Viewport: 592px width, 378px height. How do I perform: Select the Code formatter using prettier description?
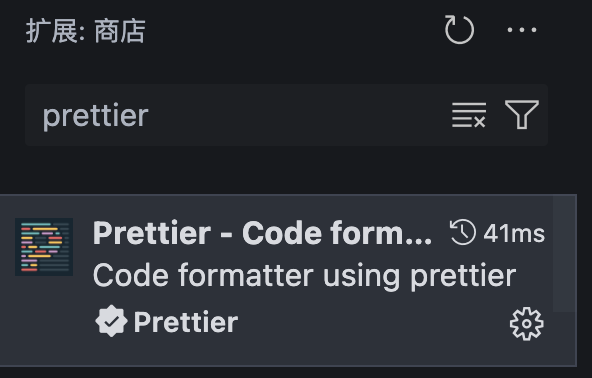pos(304,277)
